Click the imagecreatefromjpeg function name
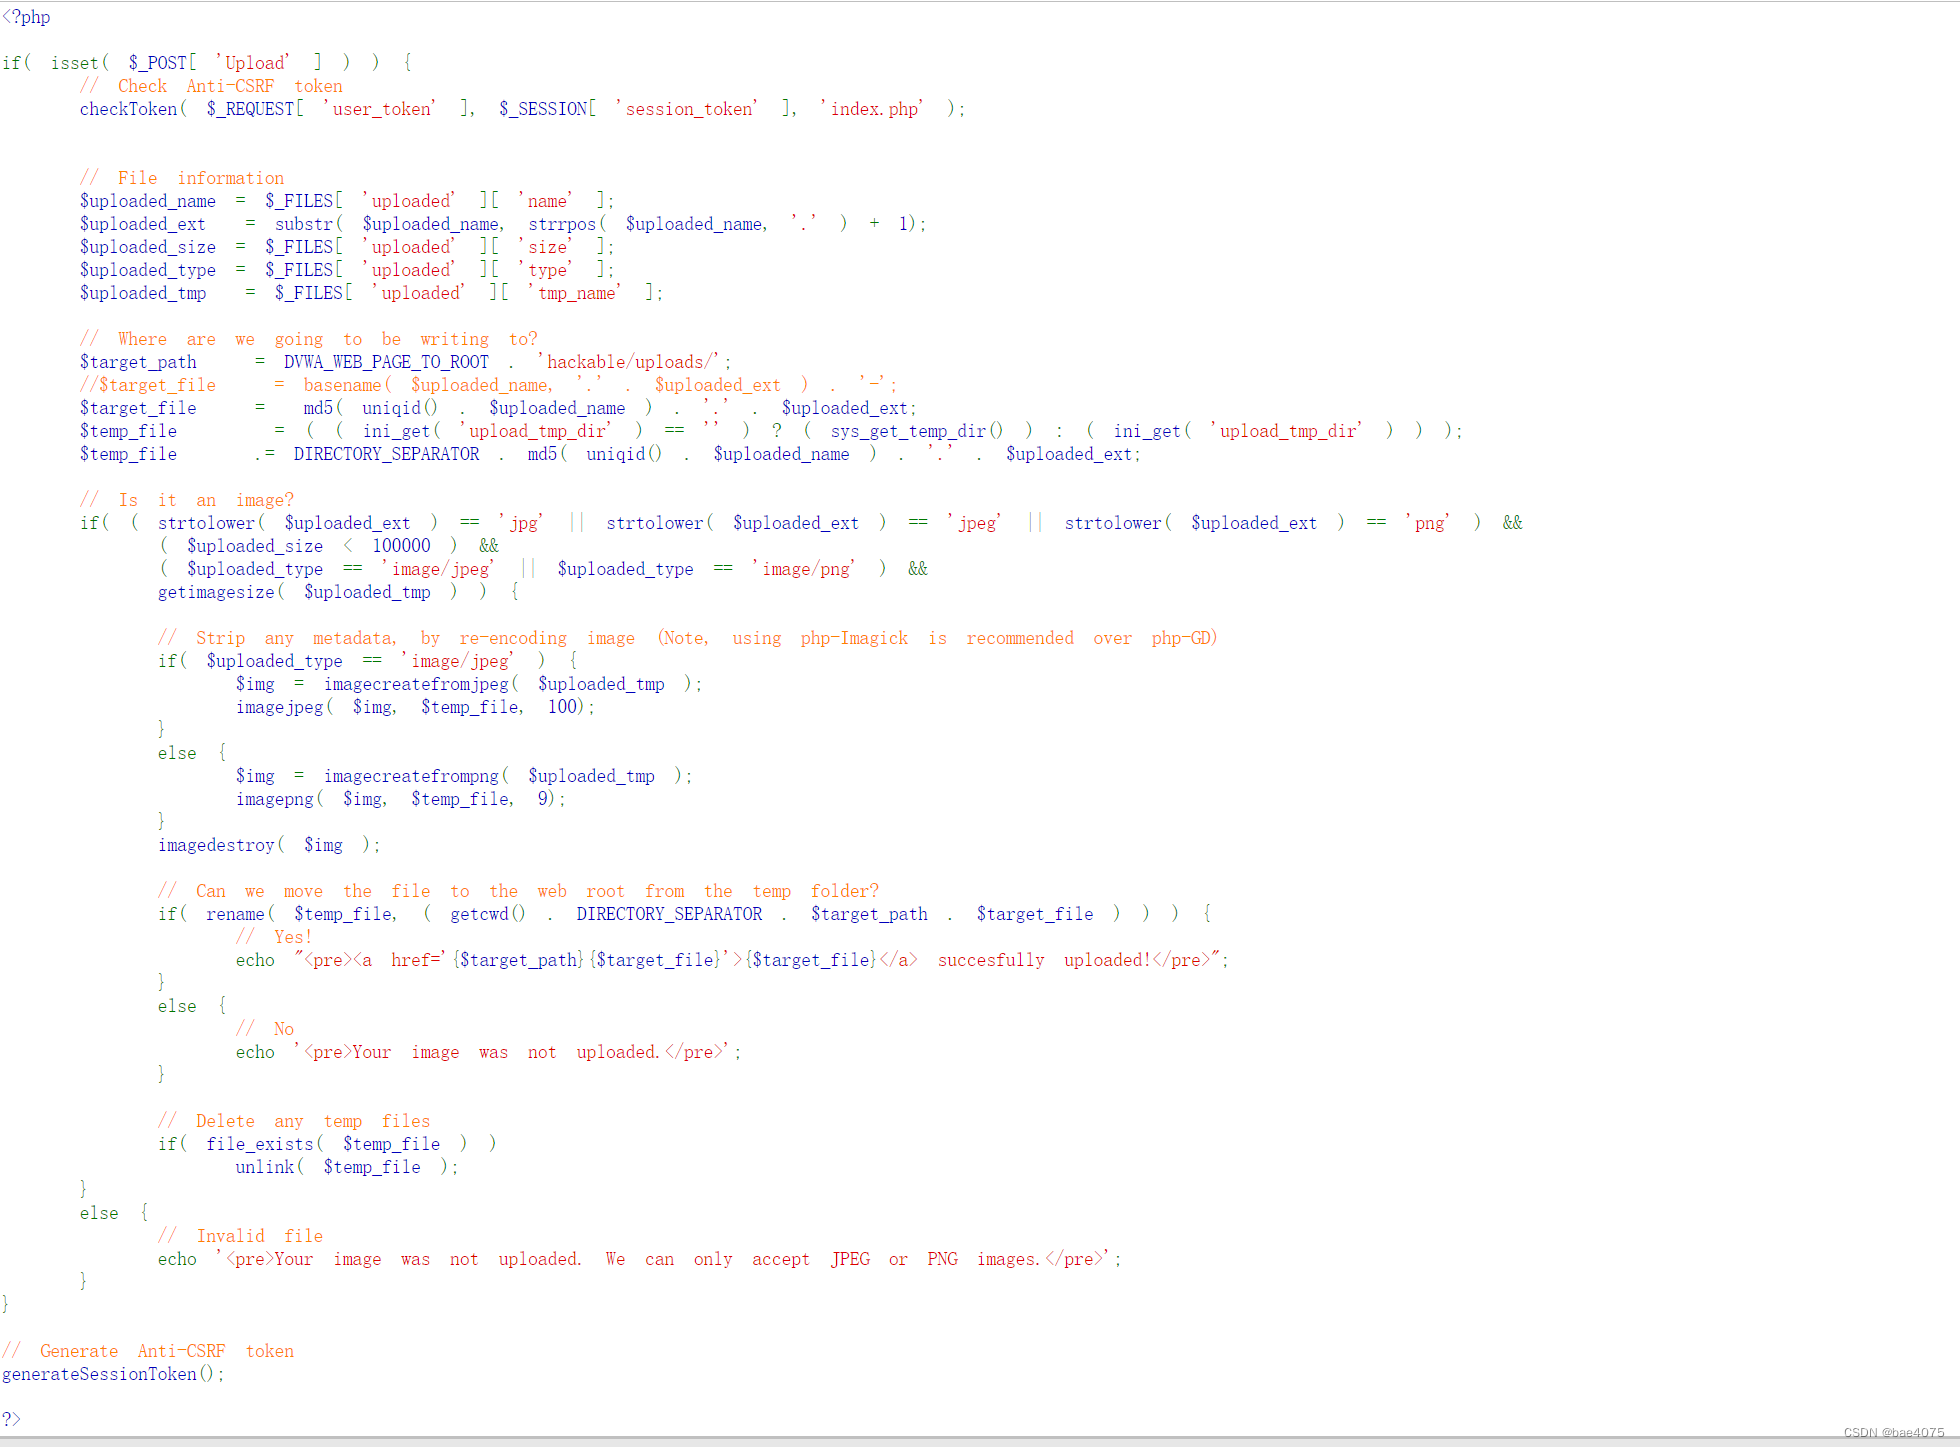1960x1447 pixels. [x=416, y=684]
